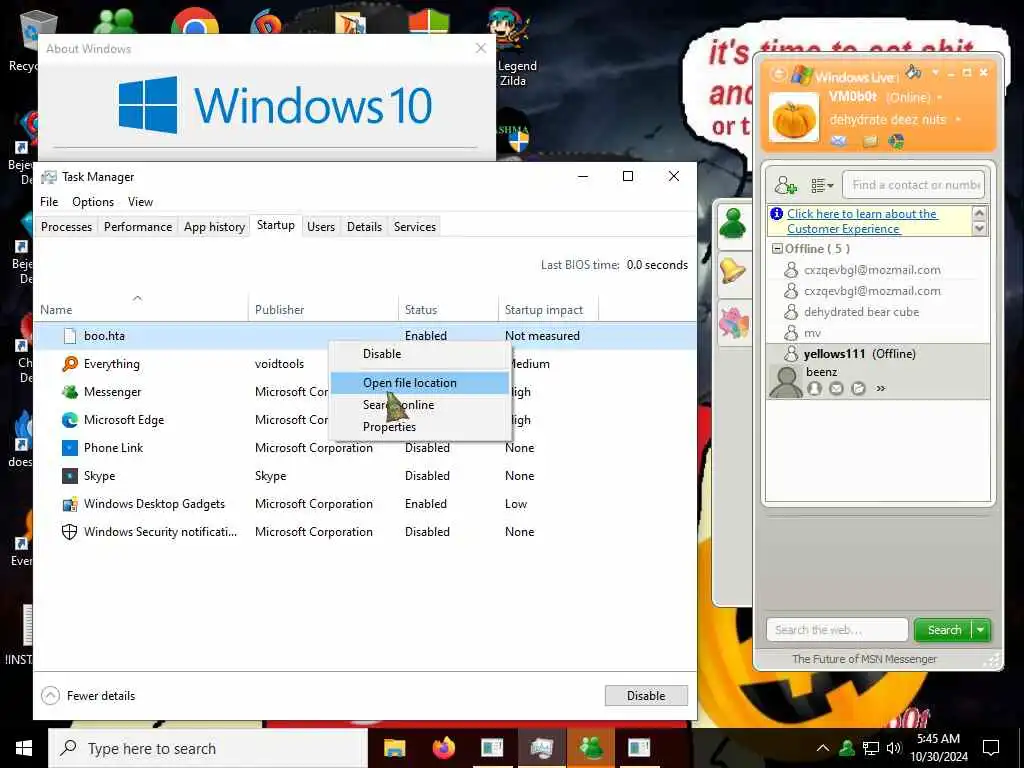
Task: Open File Explorer from the taskbar
Action: pos(394,748)
